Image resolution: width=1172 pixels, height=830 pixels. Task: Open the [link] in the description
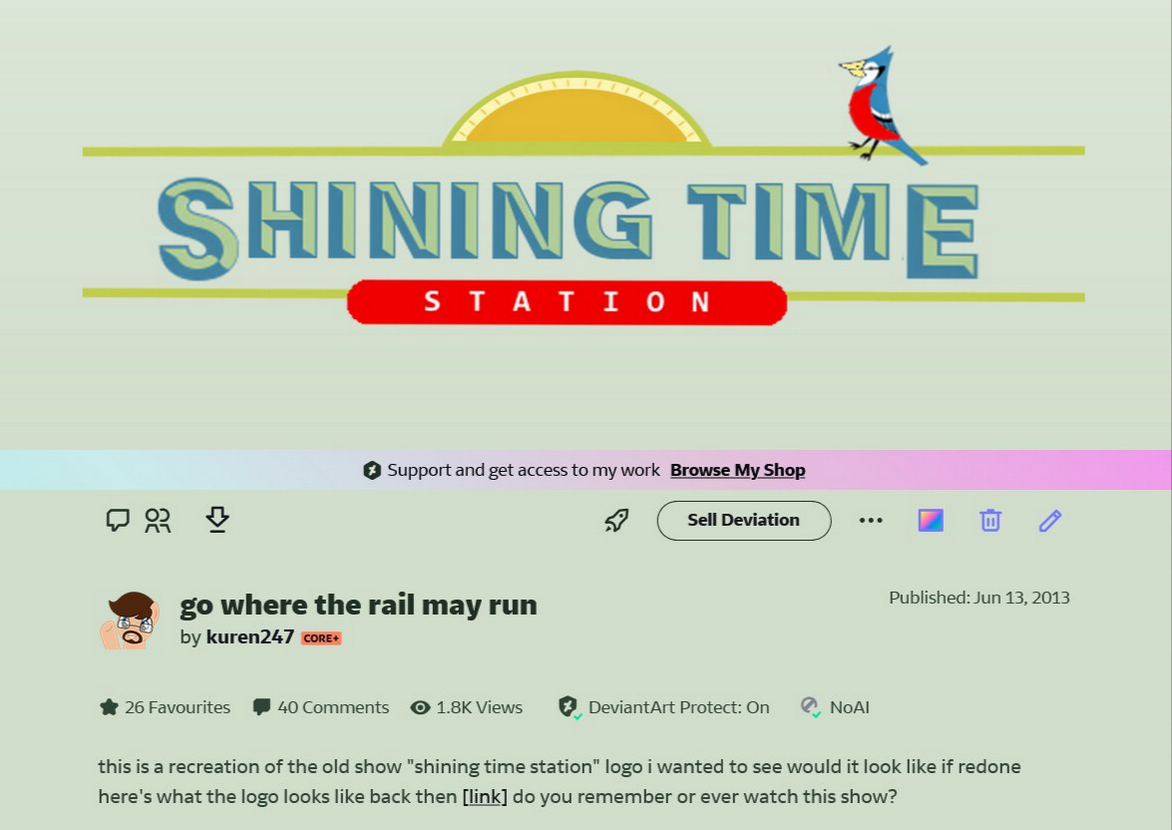pyautogui.click(x=485, y=797)
